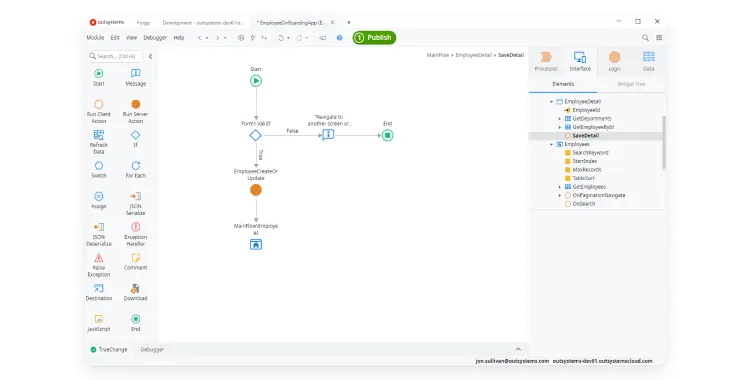Choose the Exception Handler tool
Image resolution: width=750 pixels, height=380 pixels.
(135, 234)
